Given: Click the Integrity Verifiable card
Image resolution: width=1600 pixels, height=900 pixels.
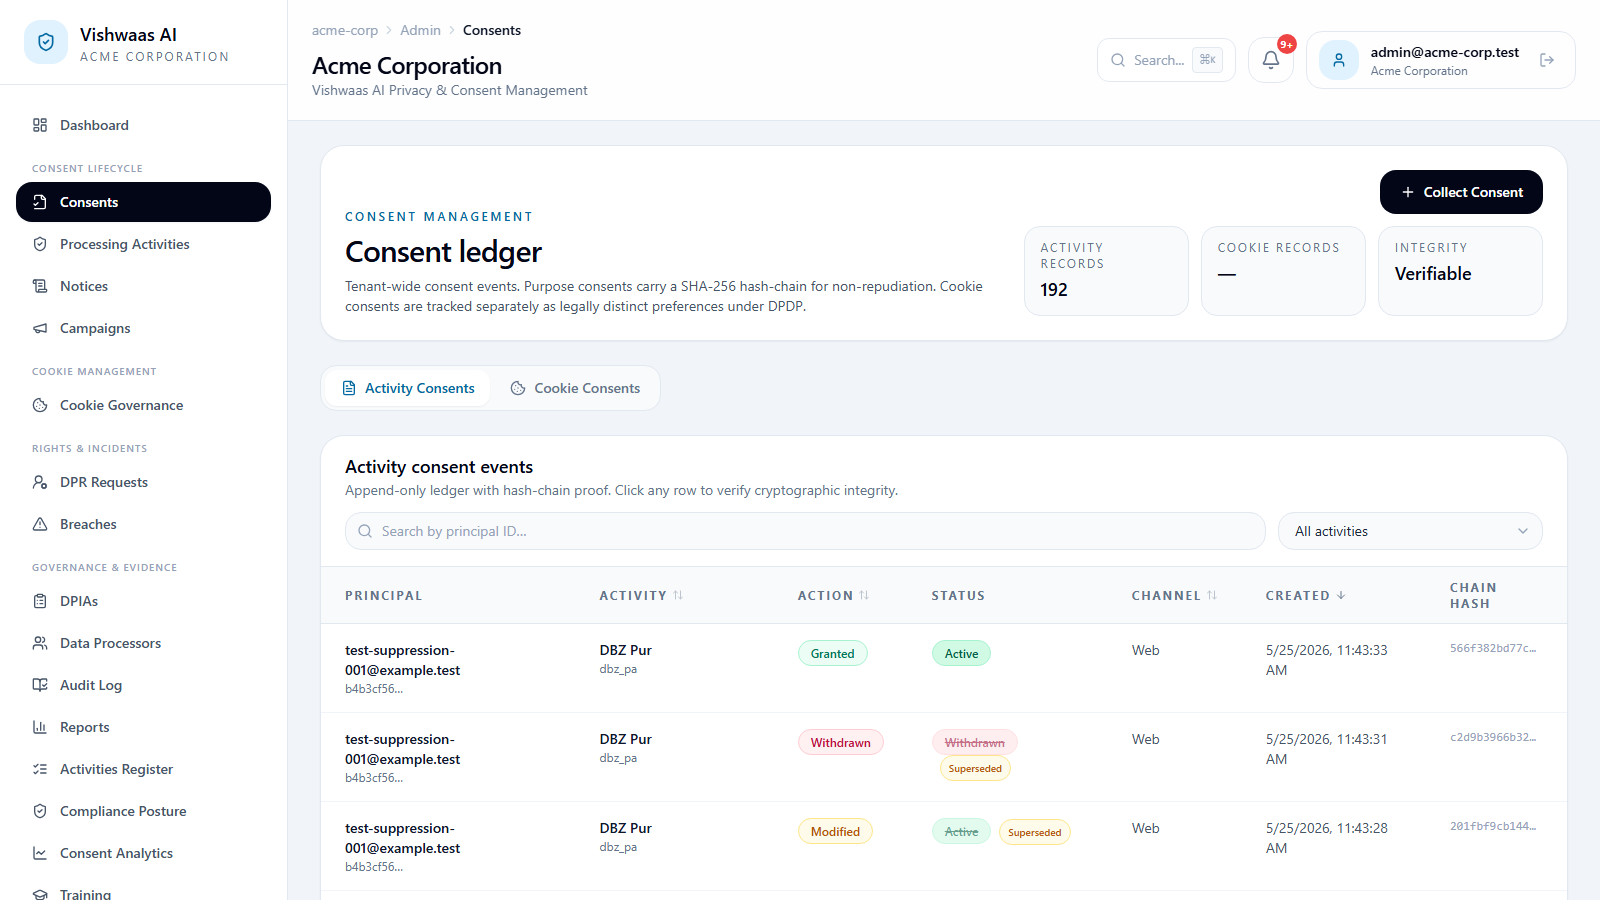Looking at the screenshot, I should tap(1460, 271).
